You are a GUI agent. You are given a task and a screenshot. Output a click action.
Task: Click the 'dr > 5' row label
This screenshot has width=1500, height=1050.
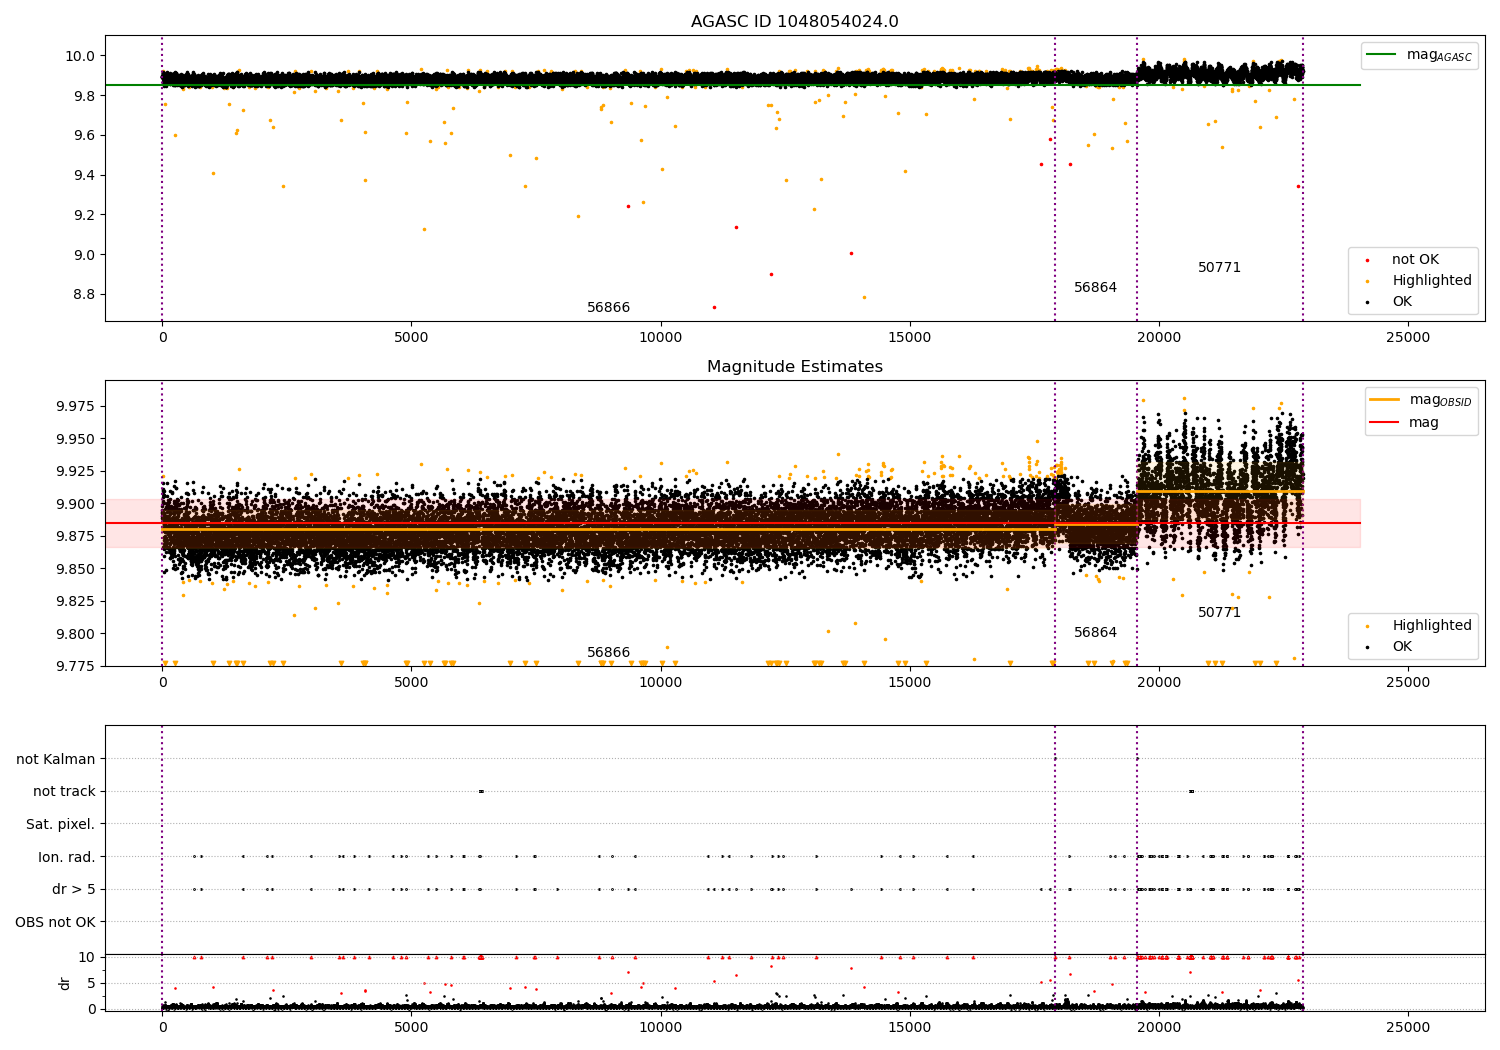73,889
